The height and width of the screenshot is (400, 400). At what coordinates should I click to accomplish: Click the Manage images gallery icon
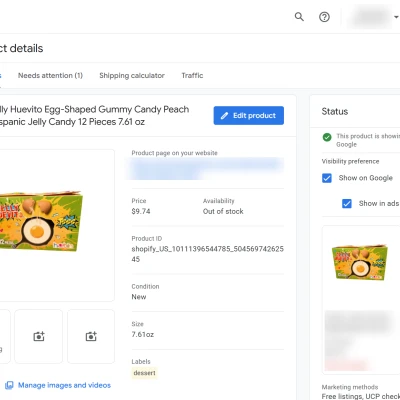[9, 385]
